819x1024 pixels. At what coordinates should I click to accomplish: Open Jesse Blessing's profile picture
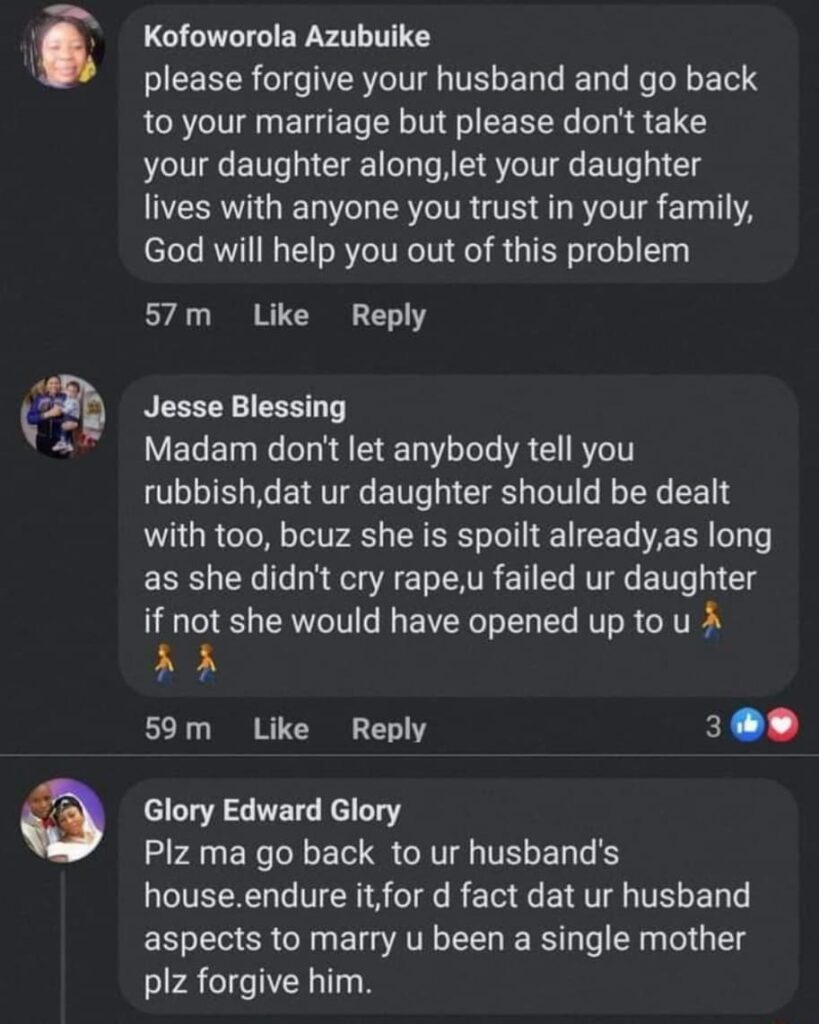(62, 416)
